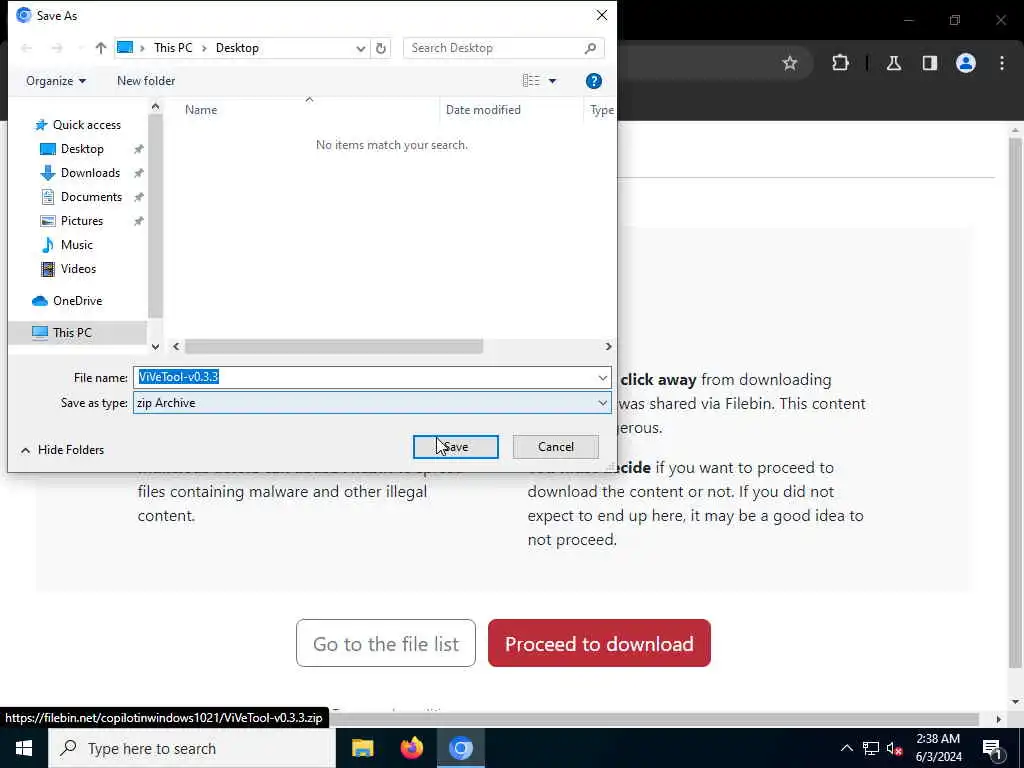Select Pictures folder in navigation pane
This screenshot has height=768, width=1024.
82,221
